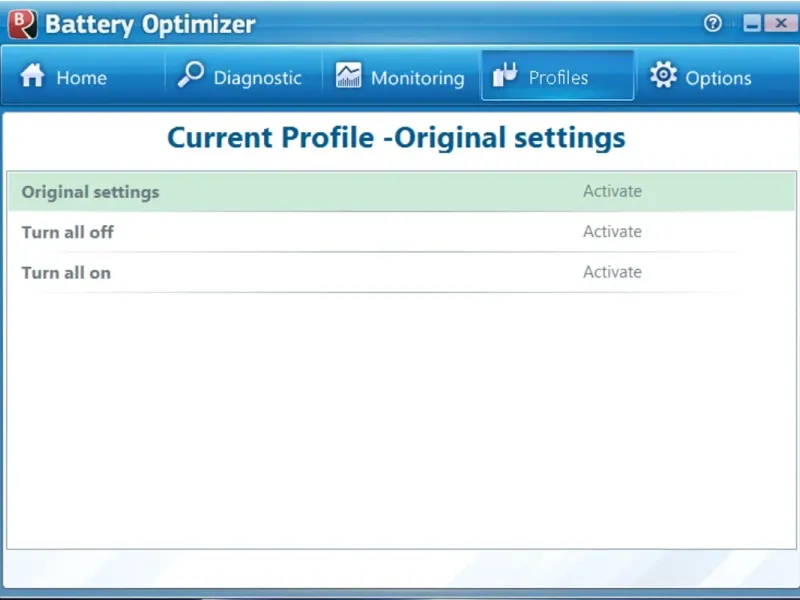Click the "Current Profile -Original settings" heading

tap(396, 138)
